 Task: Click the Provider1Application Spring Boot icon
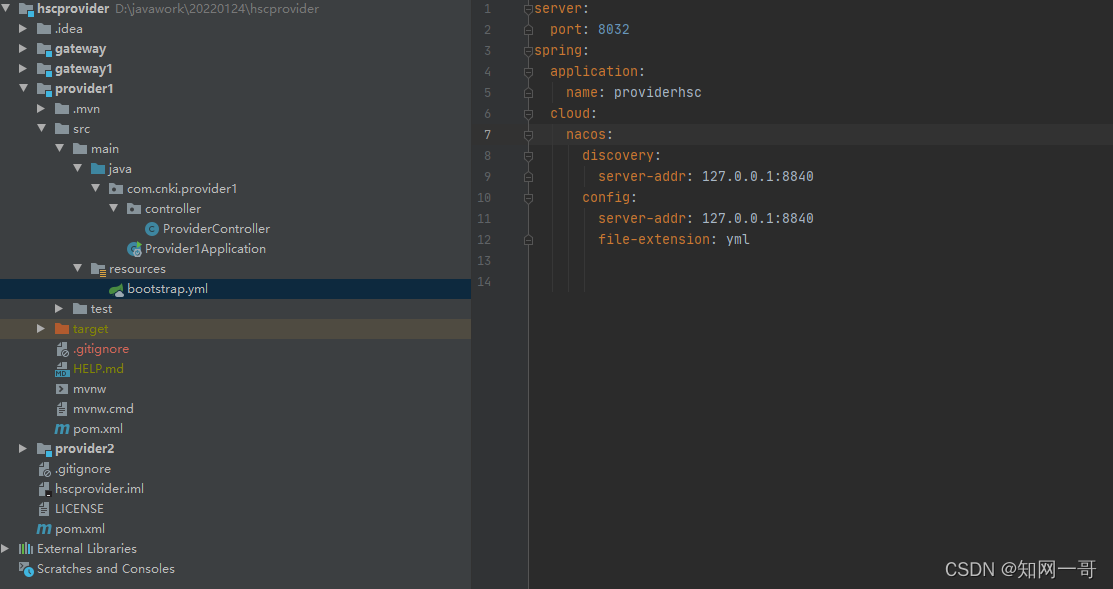coord(134,249)
